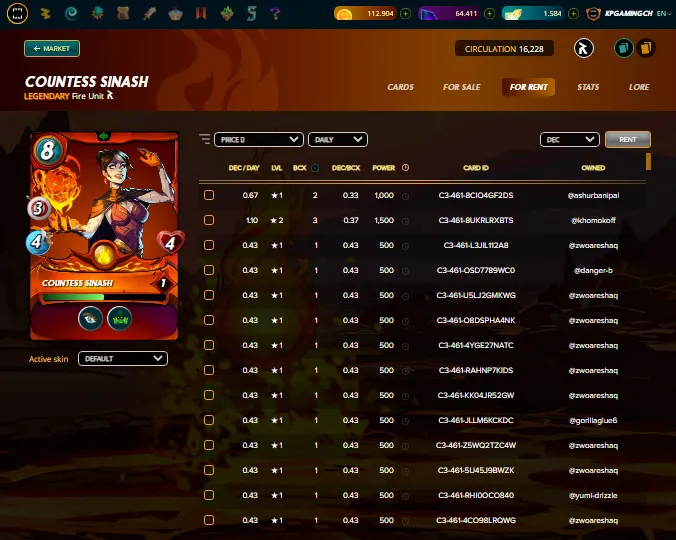Click card ID C3-461-Z5WQ2TZC4W
This screenshot has height=540, width=676.
(x=476, y=445)
